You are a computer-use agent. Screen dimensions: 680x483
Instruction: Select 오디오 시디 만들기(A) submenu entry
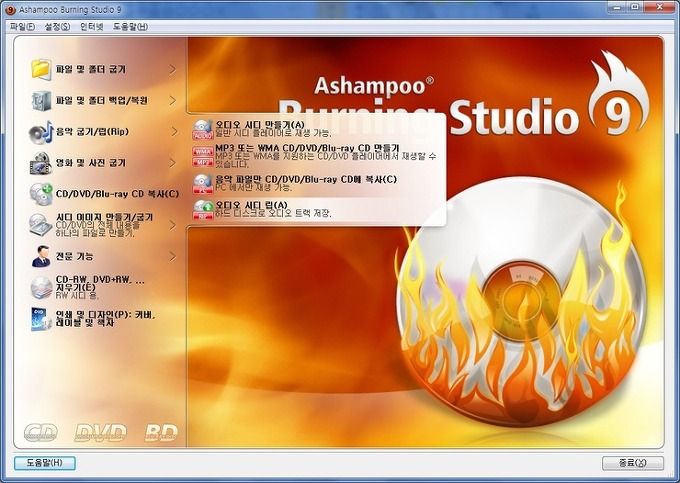point(260,125)
